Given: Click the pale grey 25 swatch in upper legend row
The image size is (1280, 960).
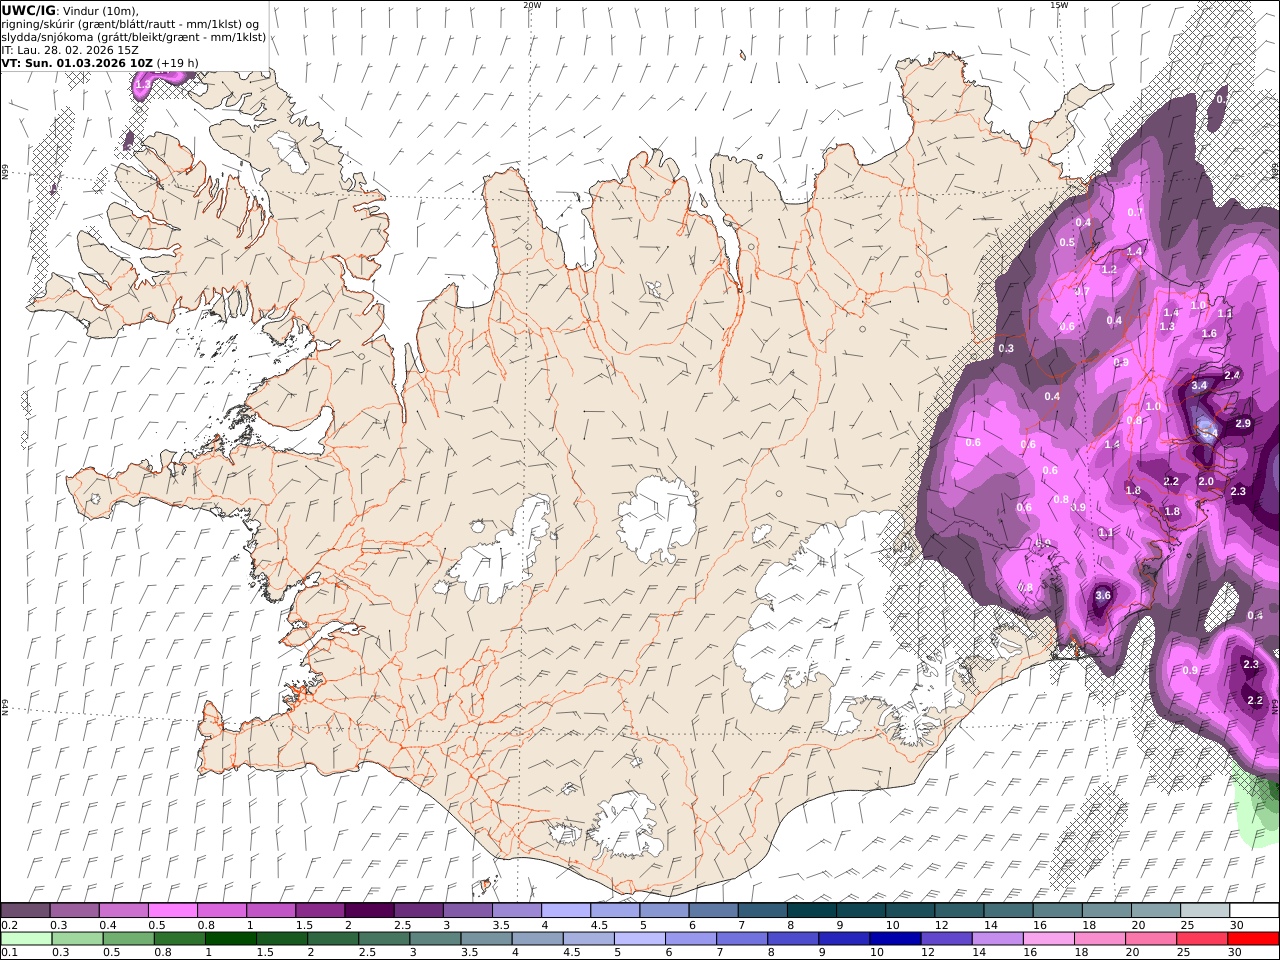Looking at the screenshot, I should tap(1204, 911).
